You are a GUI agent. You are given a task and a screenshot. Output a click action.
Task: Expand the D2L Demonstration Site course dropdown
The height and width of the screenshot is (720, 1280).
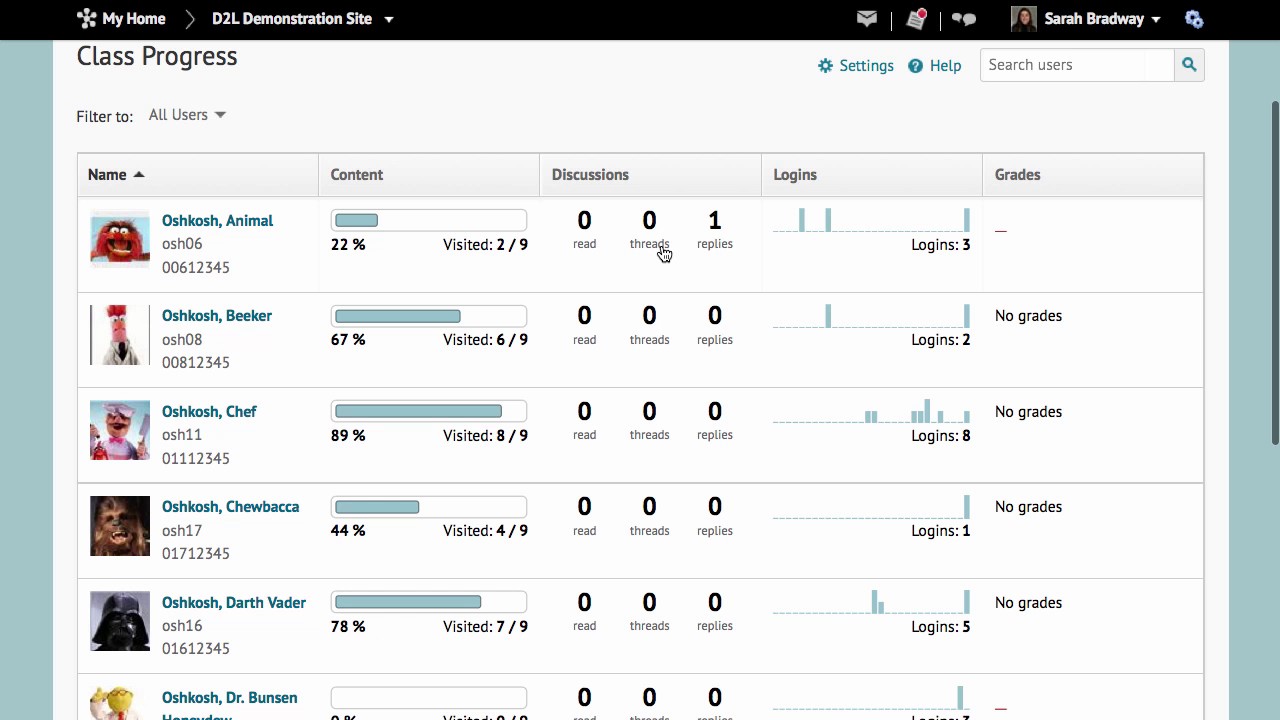point(389,19)
